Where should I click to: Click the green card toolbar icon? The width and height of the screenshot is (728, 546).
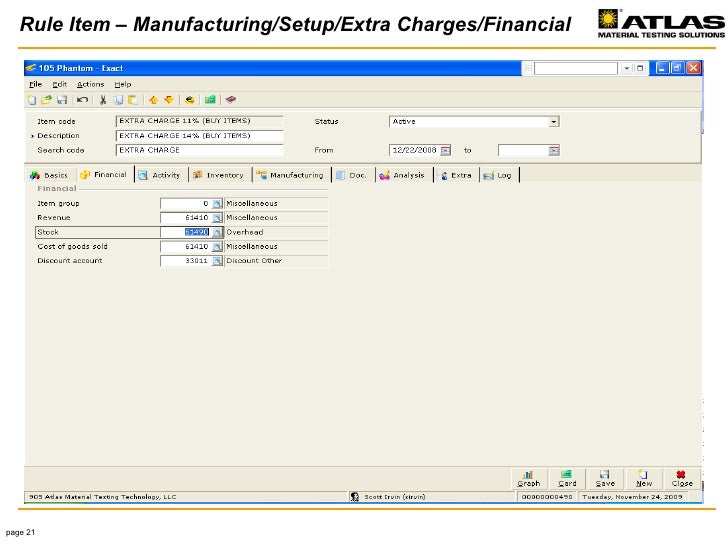click(210, 100)
